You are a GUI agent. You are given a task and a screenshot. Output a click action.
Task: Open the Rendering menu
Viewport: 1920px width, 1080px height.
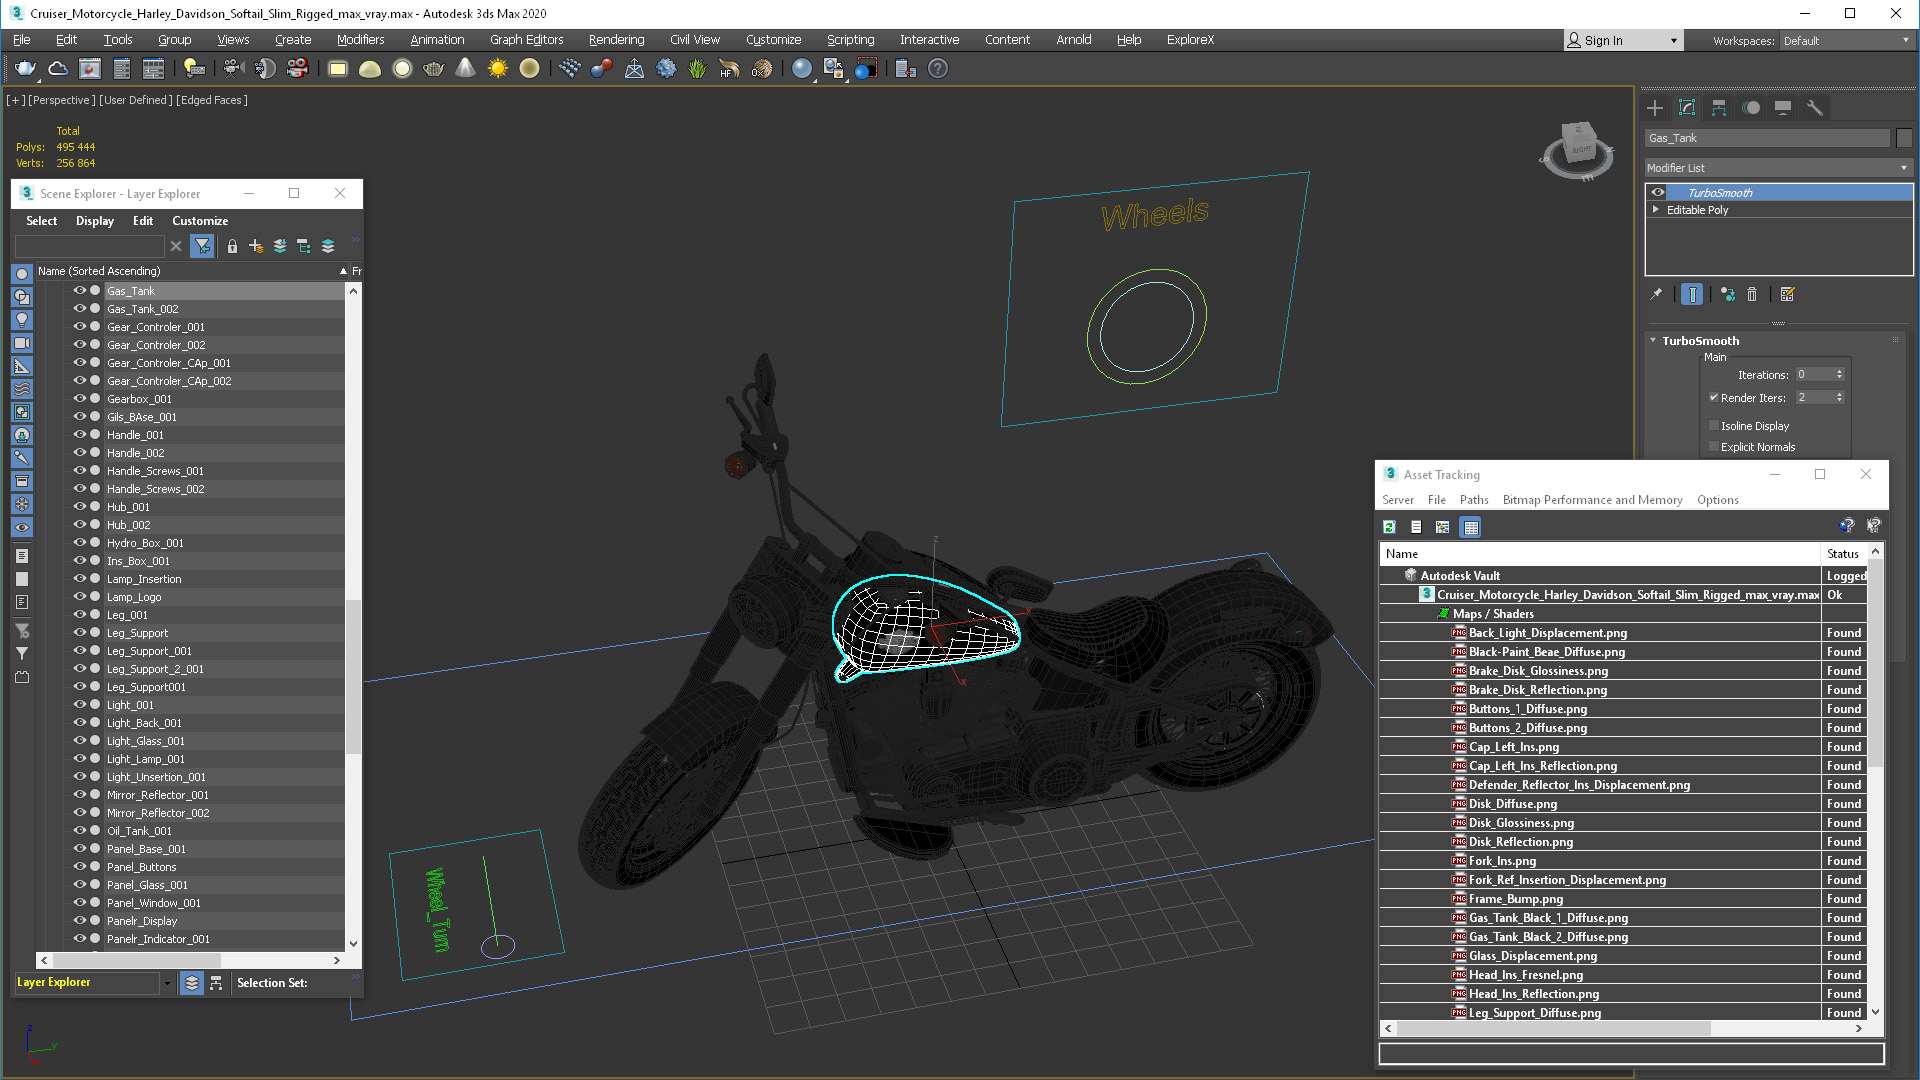point(616,40)
